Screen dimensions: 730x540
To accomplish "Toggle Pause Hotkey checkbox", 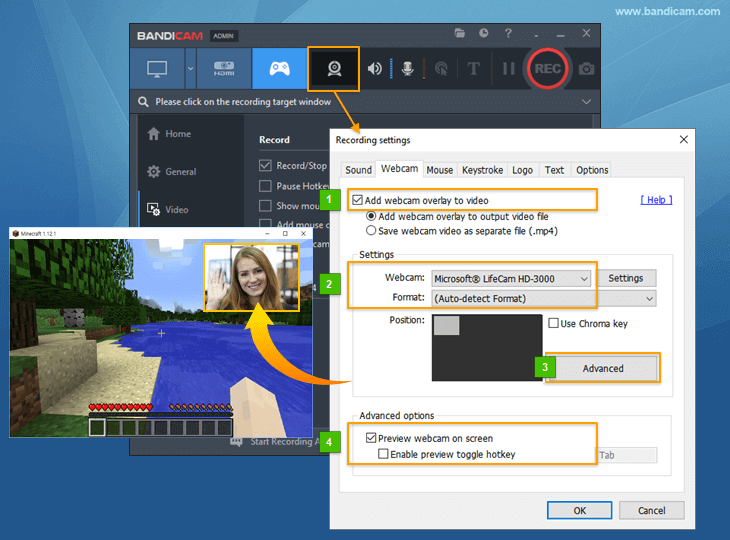I will click(x=265, y=186).
